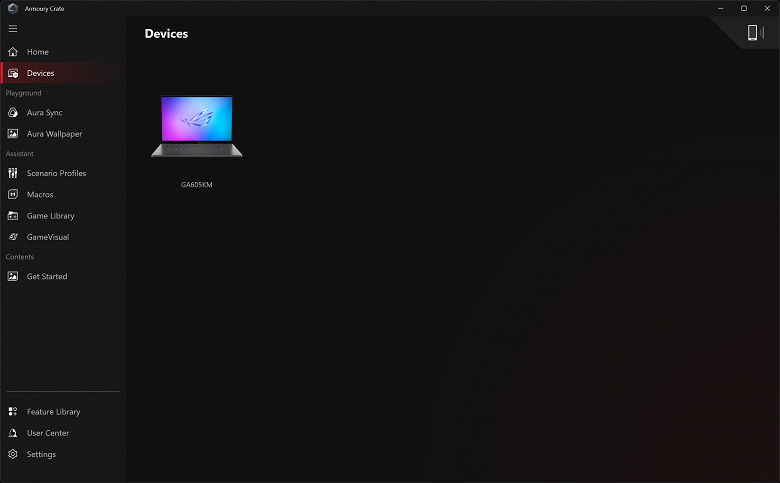This screenshot has height=483, width=780.
Task: Collapse the sidebar with hamburger menu icon
Action: point(13,29)
